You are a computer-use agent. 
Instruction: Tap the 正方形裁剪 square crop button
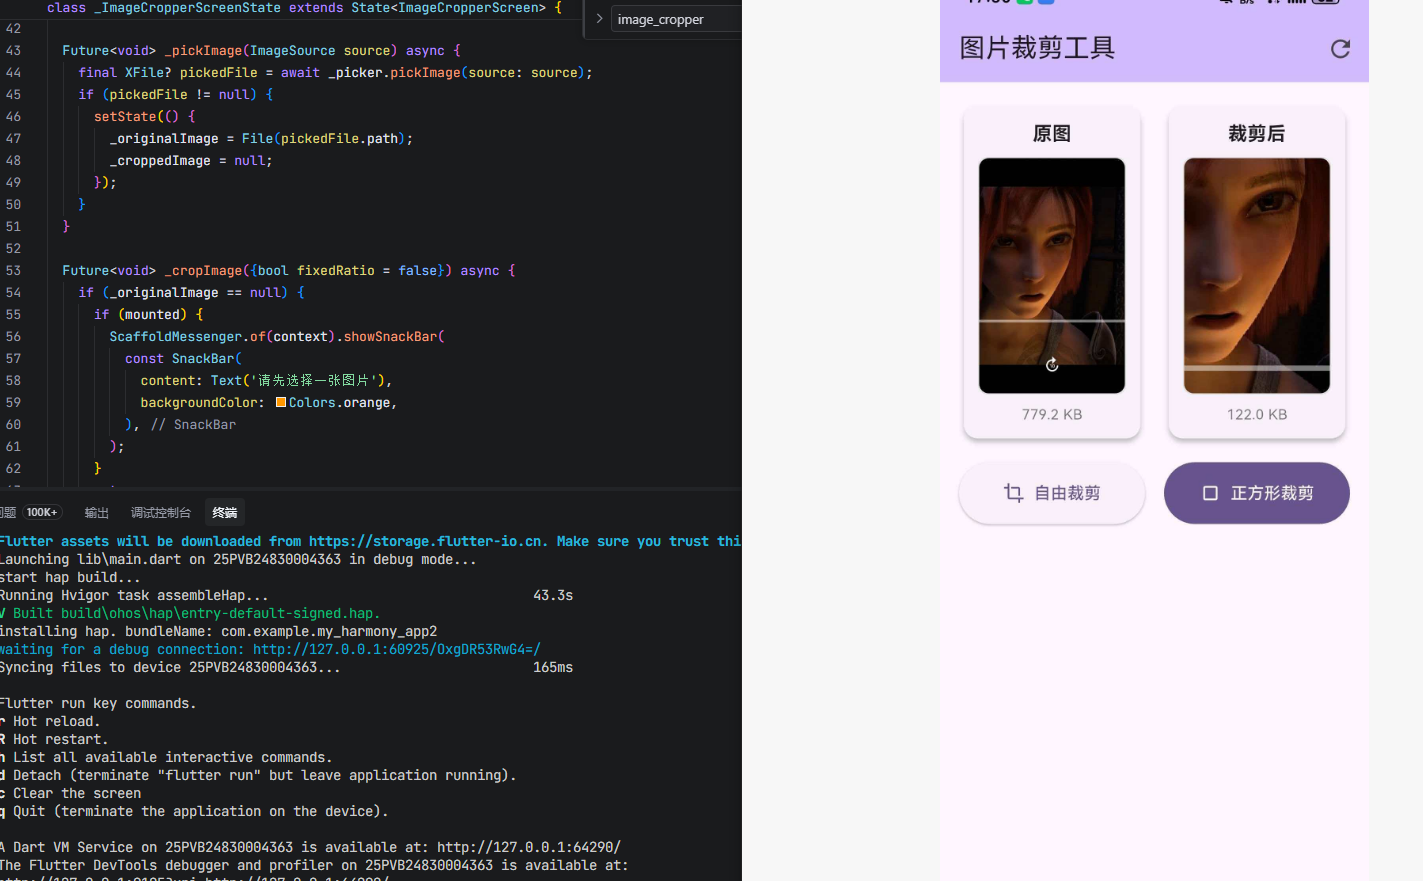(1257, 493)
